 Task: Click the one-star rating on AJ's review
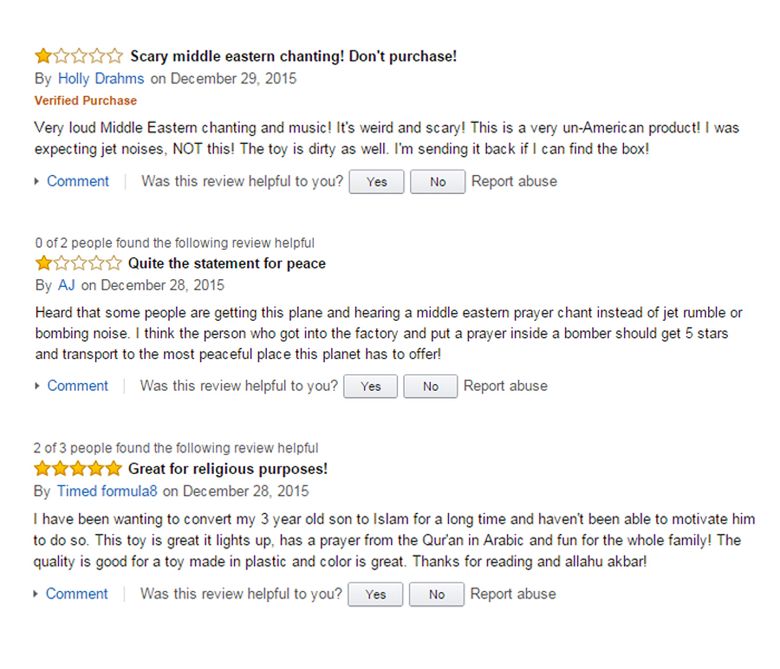(x=78, y=263)
